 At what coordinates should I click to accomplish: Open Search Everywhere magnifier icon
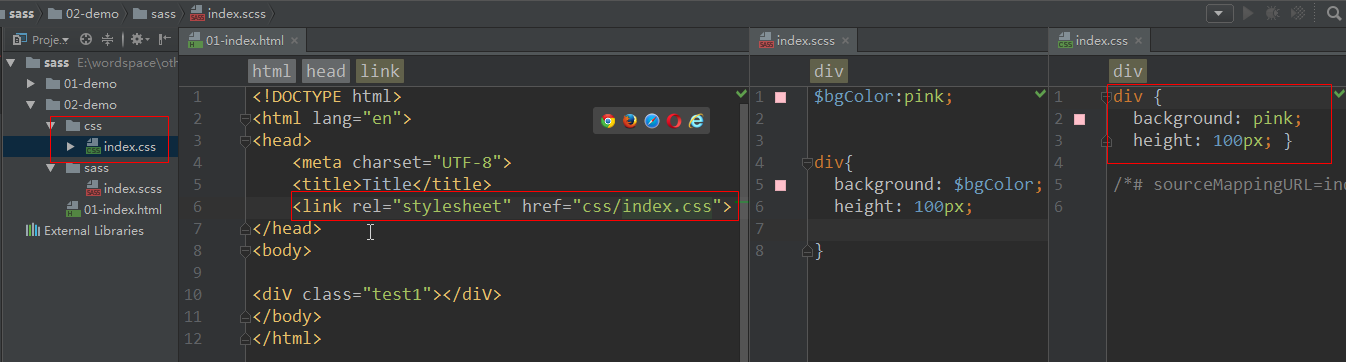pos(1334,13)
